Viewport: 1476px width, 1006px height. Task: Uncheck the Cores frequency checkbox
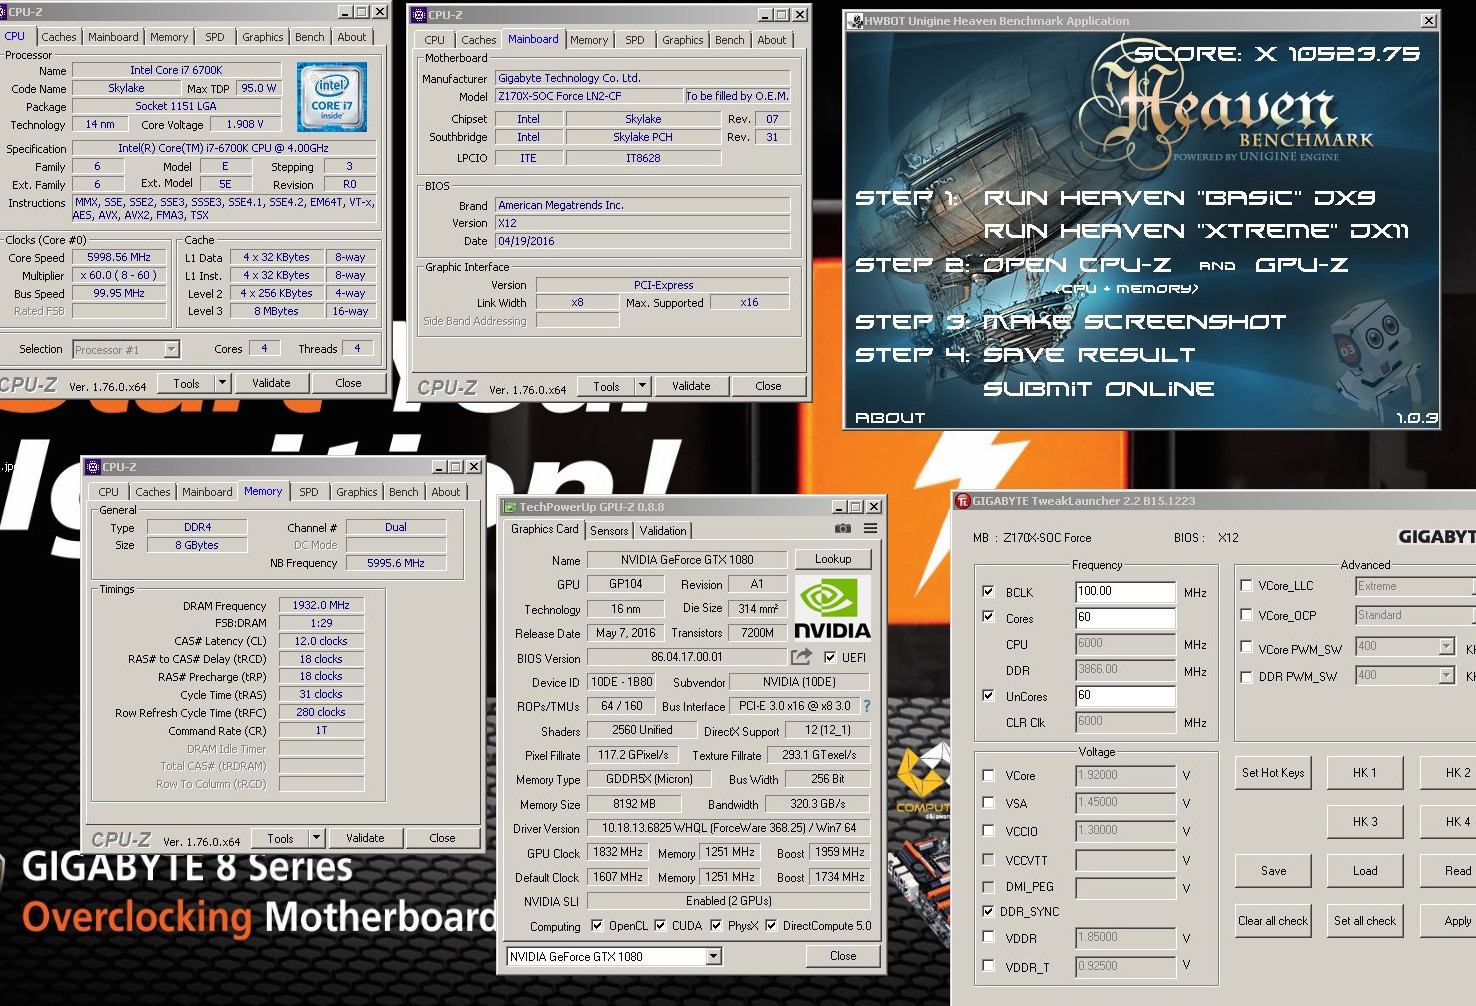point(988,618)
